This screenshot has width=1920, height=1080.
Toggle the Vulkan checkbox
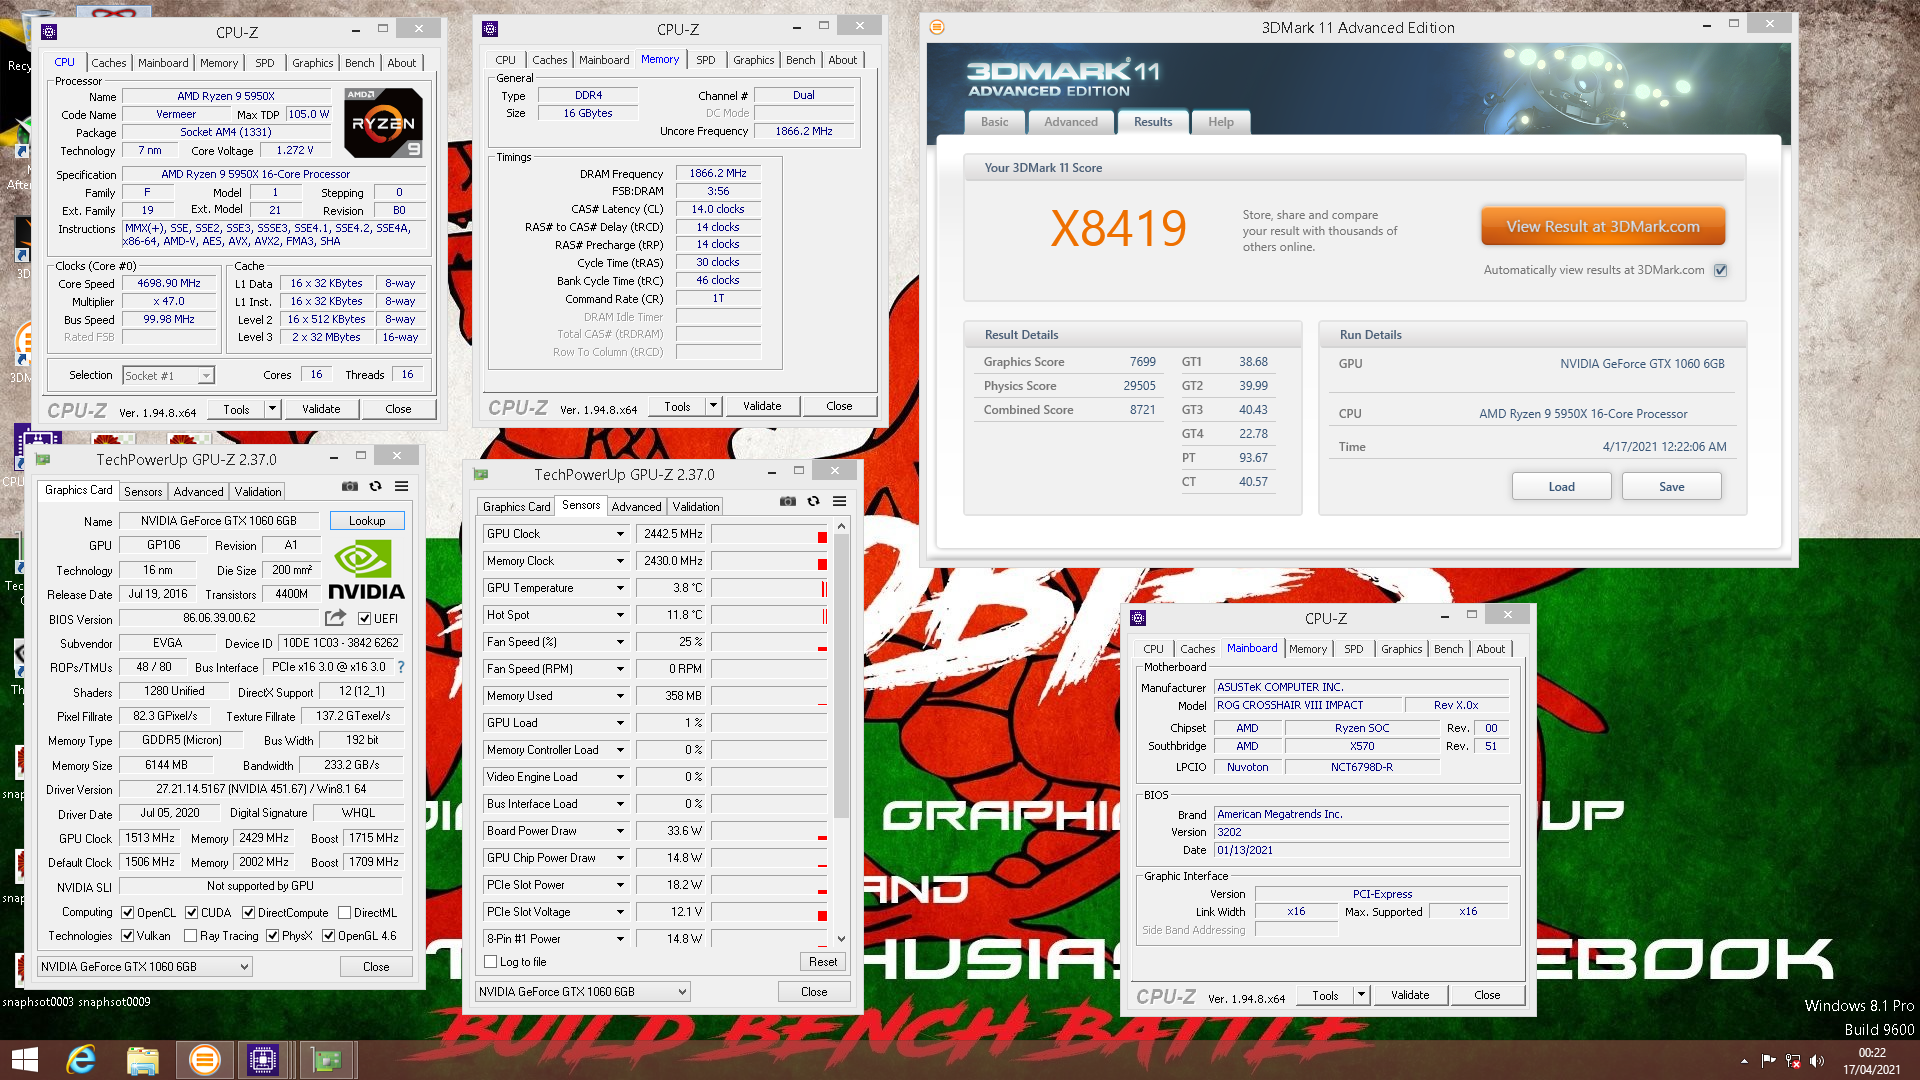coord(128,936)
